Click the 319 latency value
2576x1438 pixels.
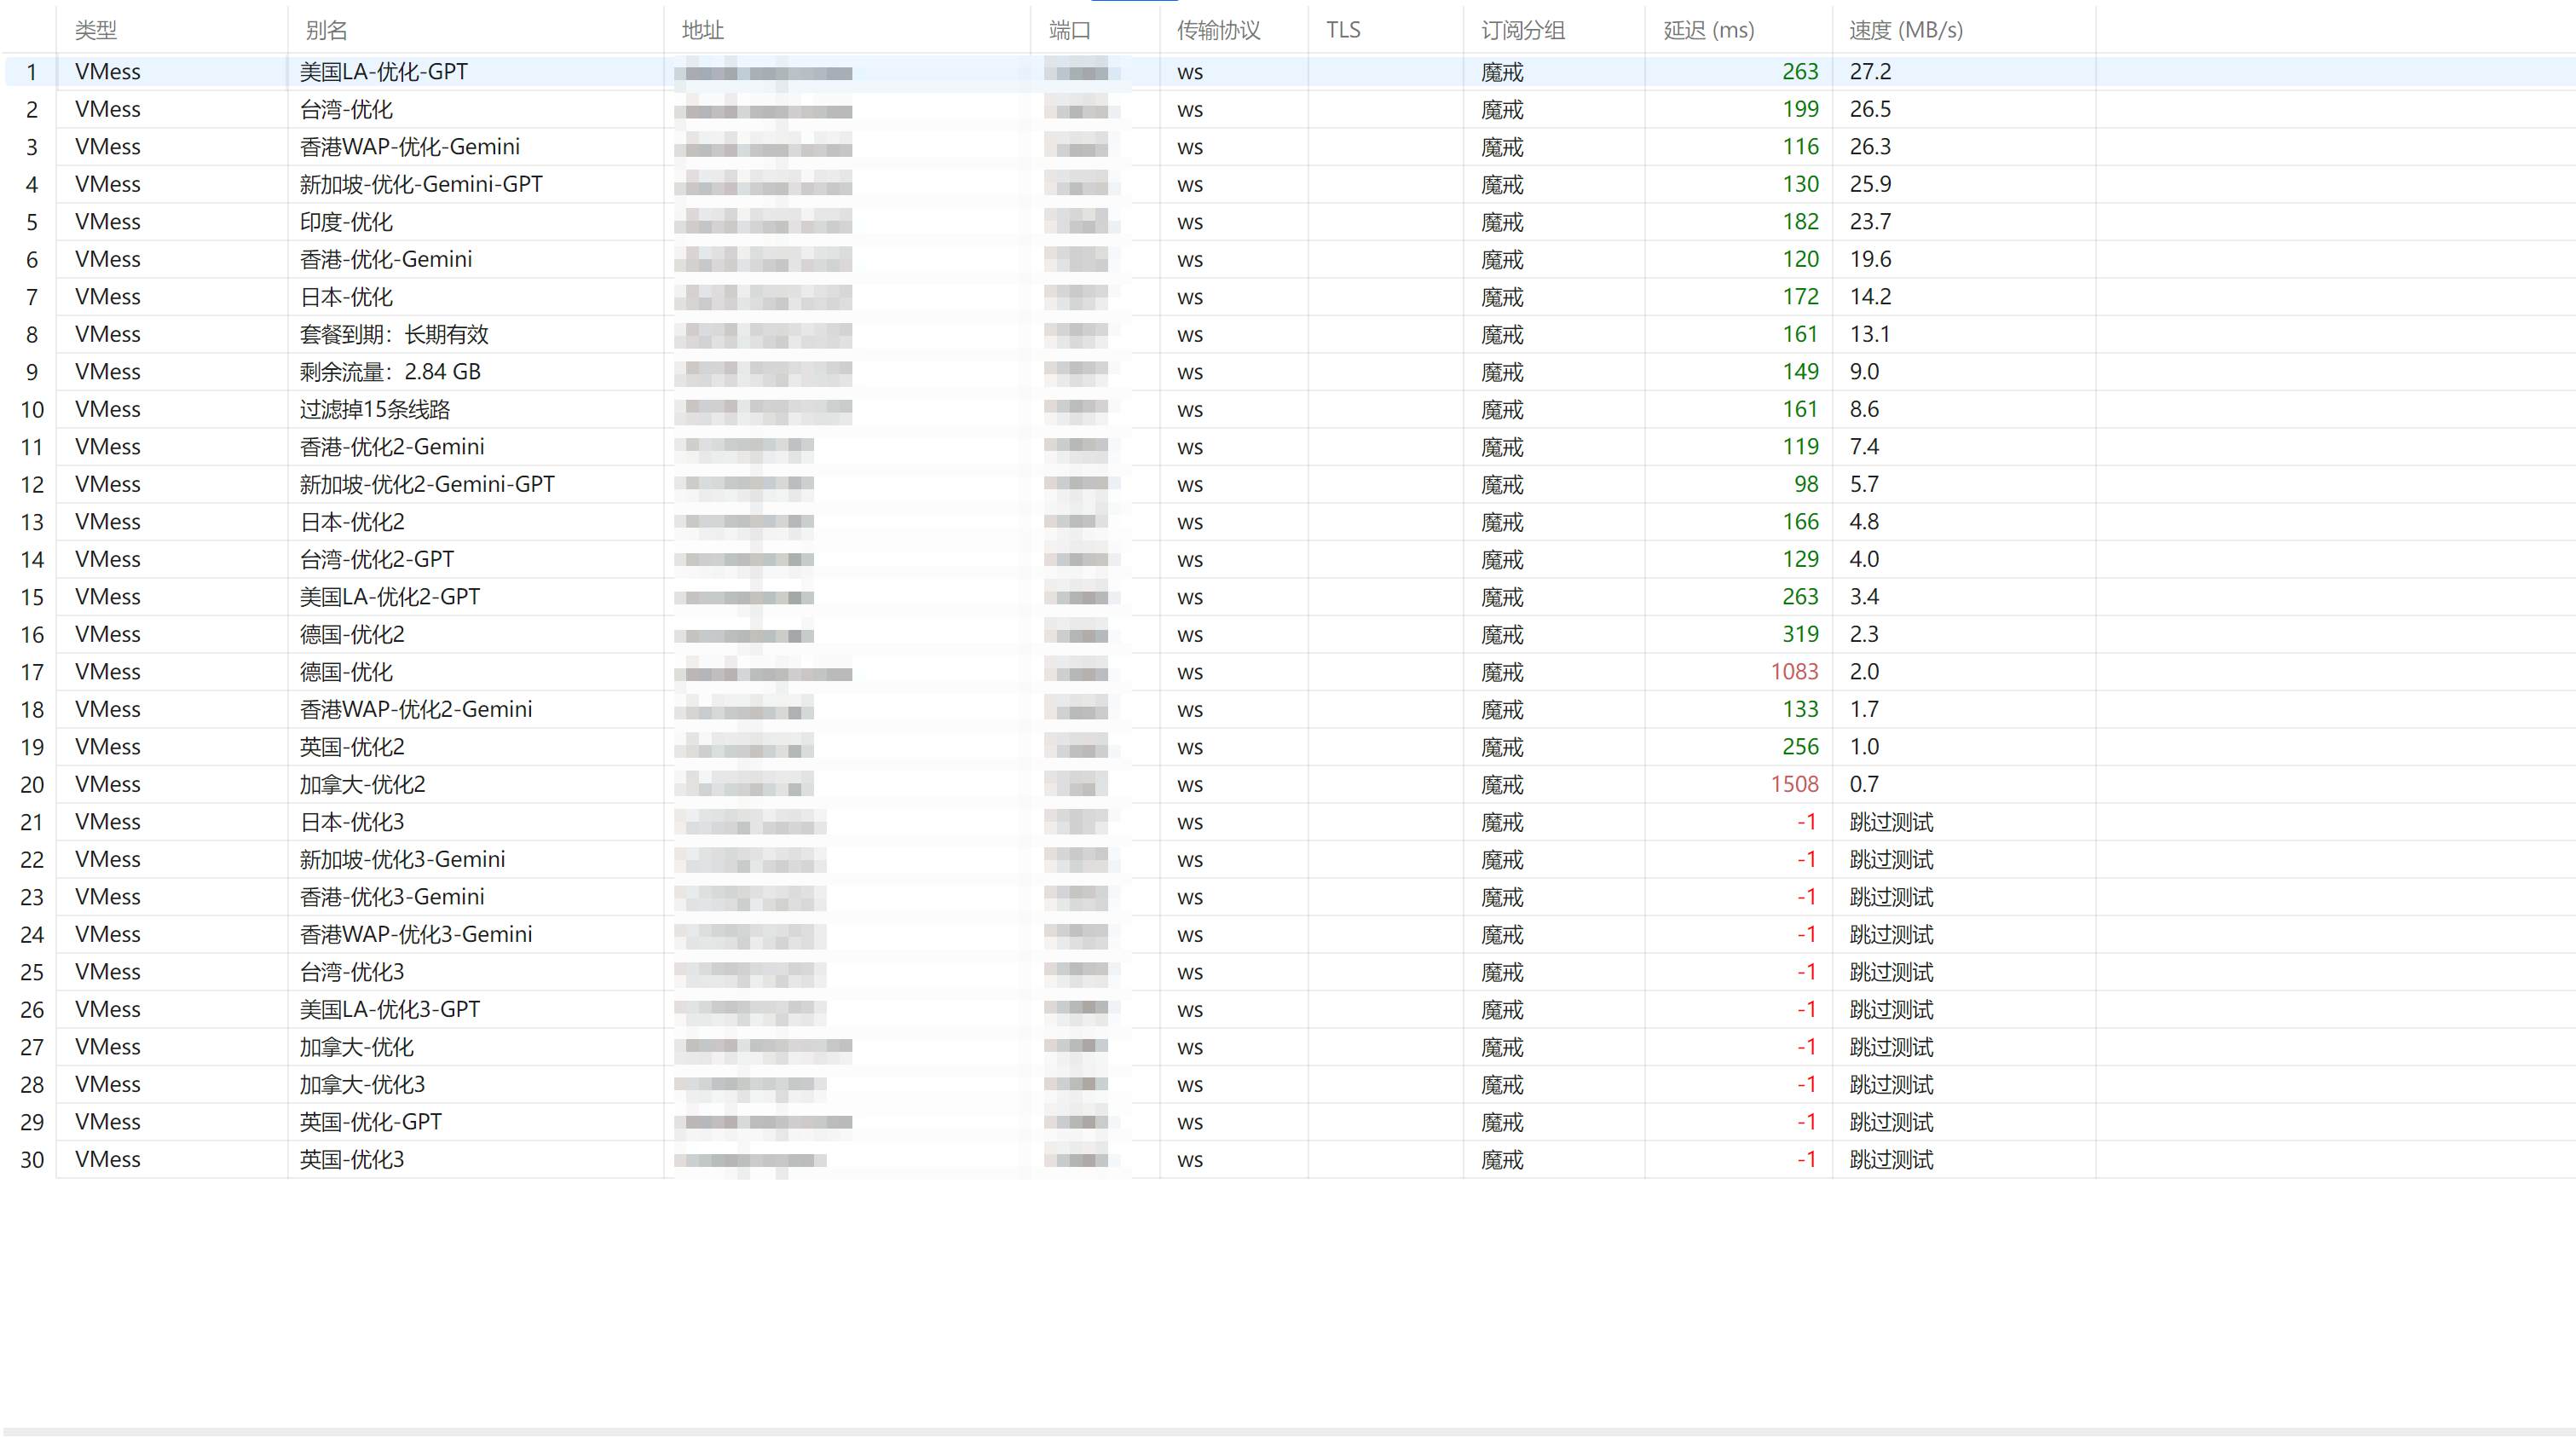point(1800,634)
